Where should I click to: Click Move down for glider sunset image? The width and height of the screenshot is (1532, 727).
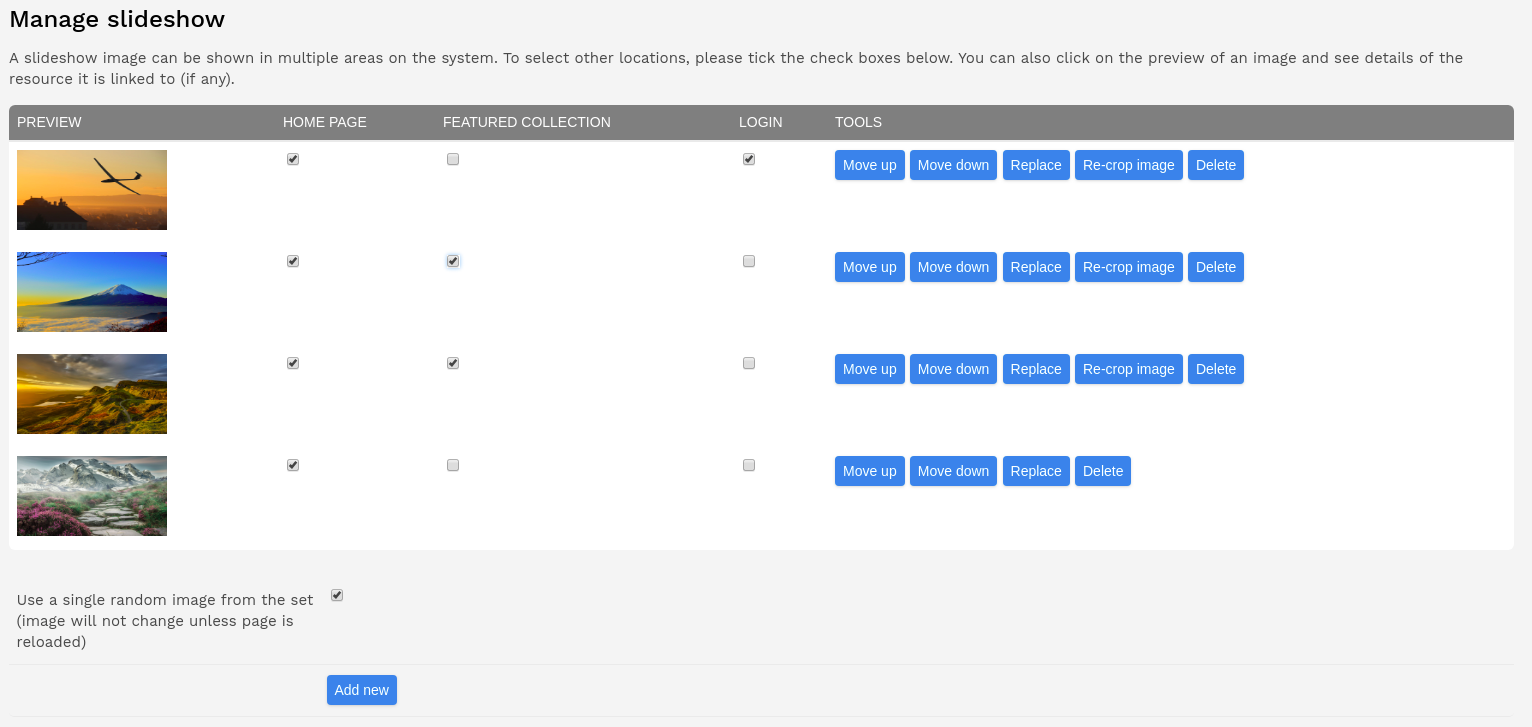coord(953,165)
